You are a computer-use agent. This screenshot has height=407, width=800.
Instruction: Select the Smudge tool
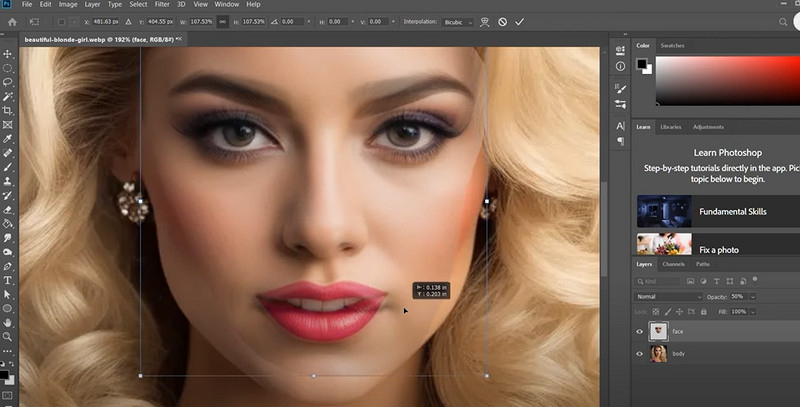(x=8, y=238)
